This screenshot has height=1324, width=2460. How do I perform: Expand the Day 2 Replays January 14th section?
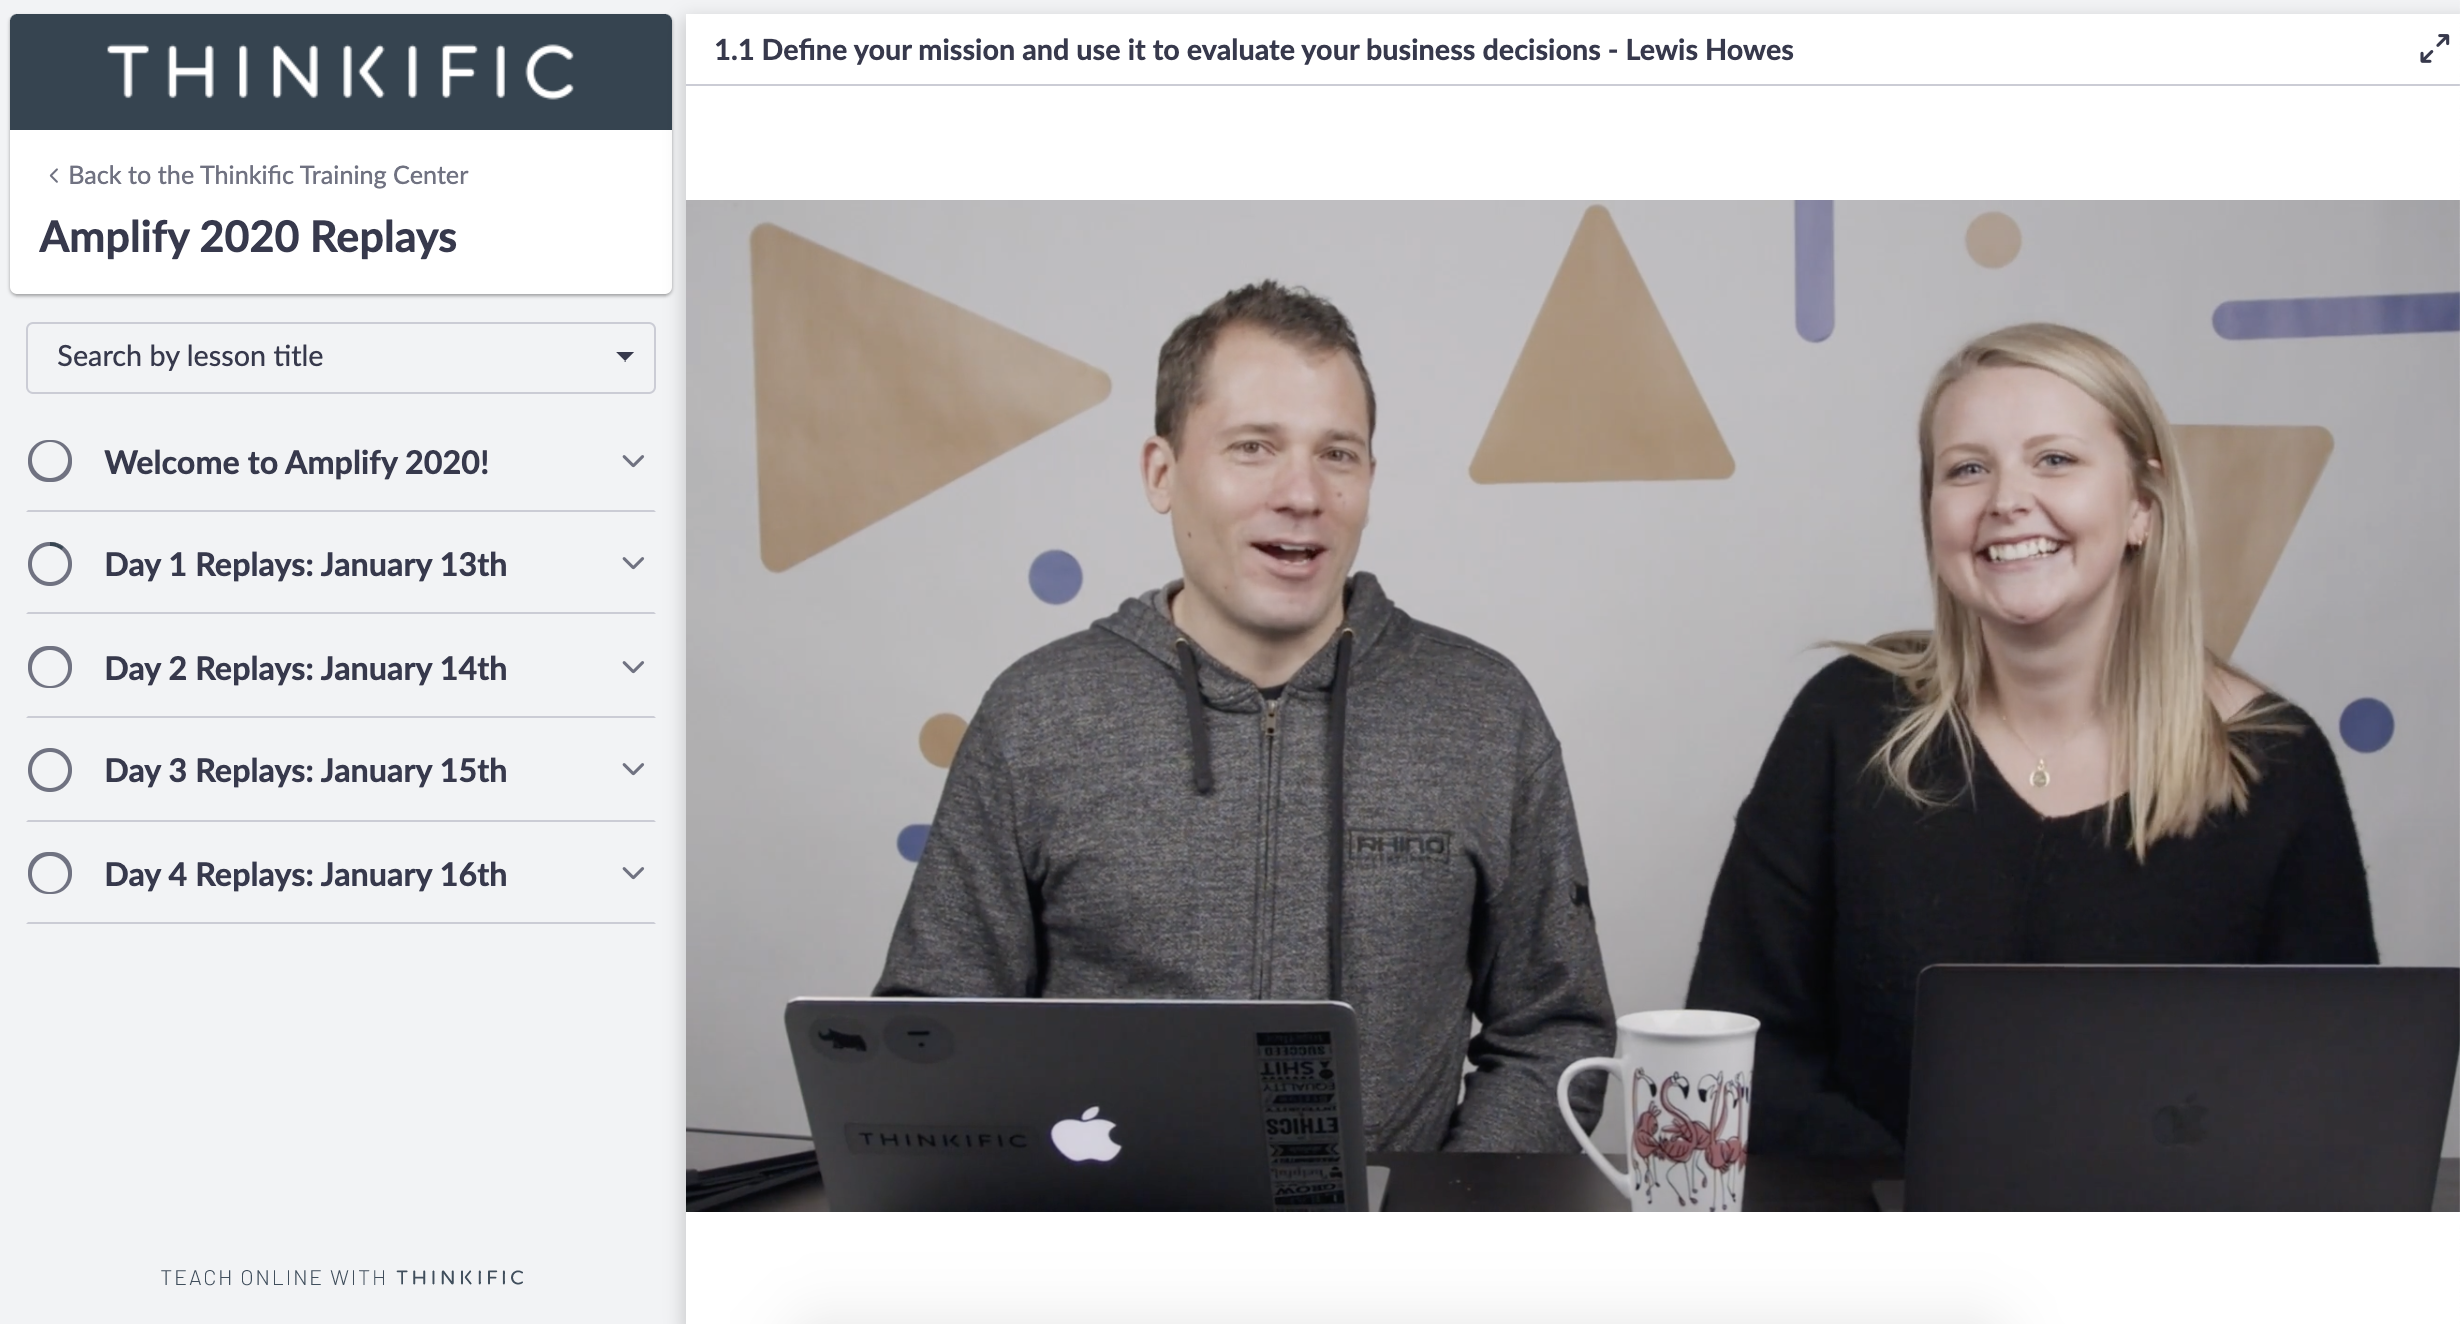coord(636,669)
